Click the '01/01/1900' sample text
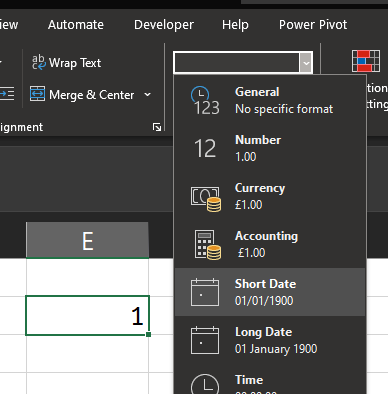388x394 pixels. (264, 301)
